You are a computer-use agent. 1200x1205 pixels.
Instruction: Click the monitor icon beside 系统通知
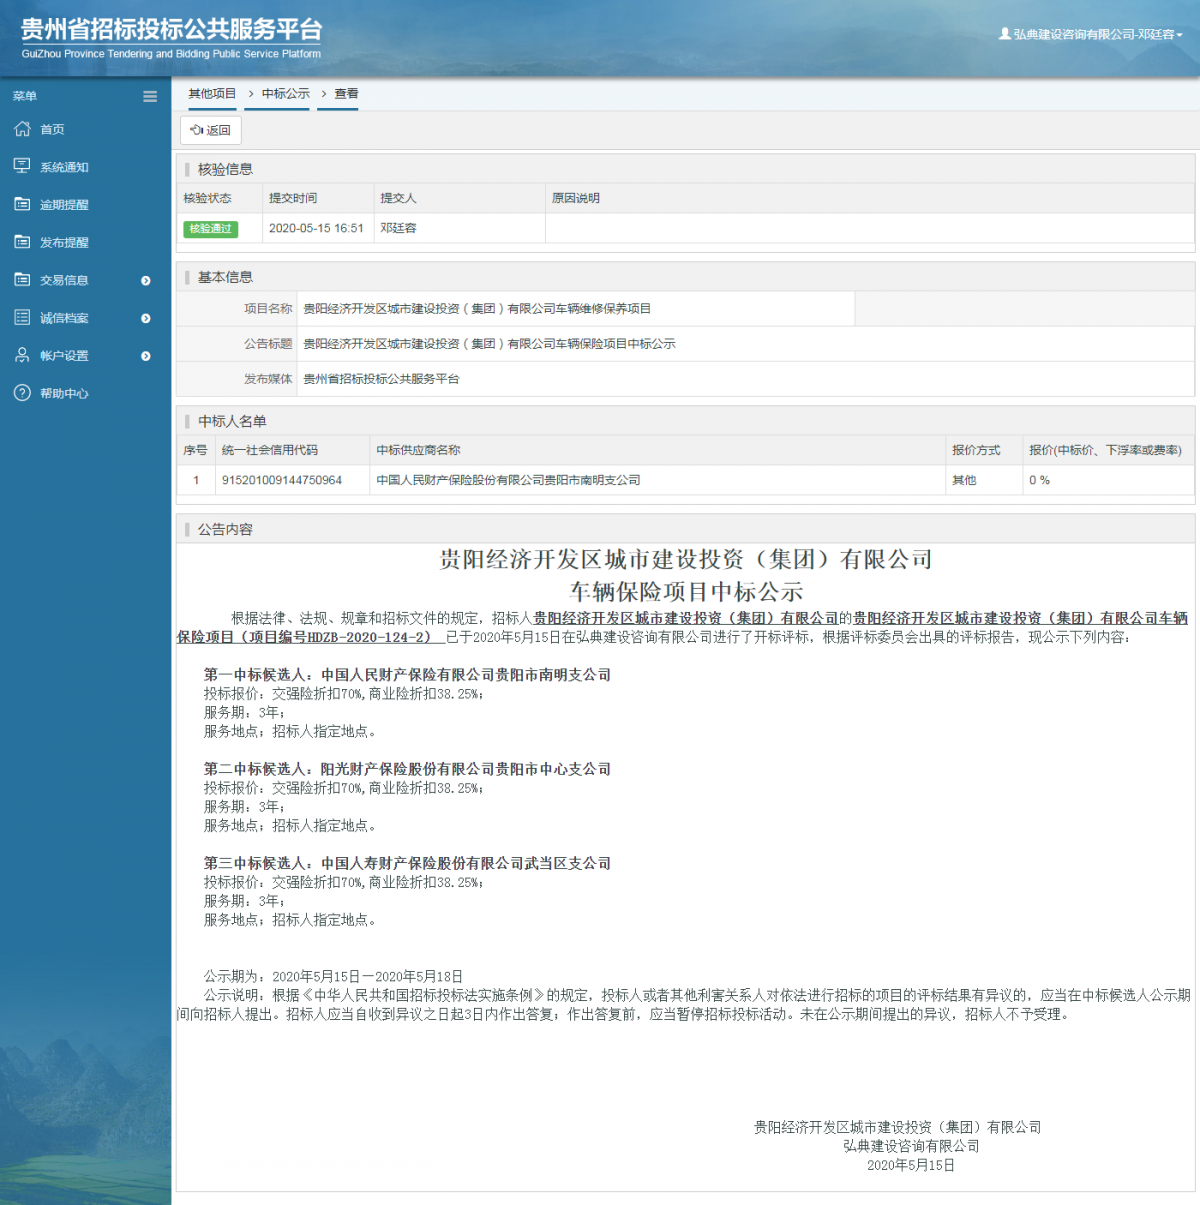[x=22, y=166]
